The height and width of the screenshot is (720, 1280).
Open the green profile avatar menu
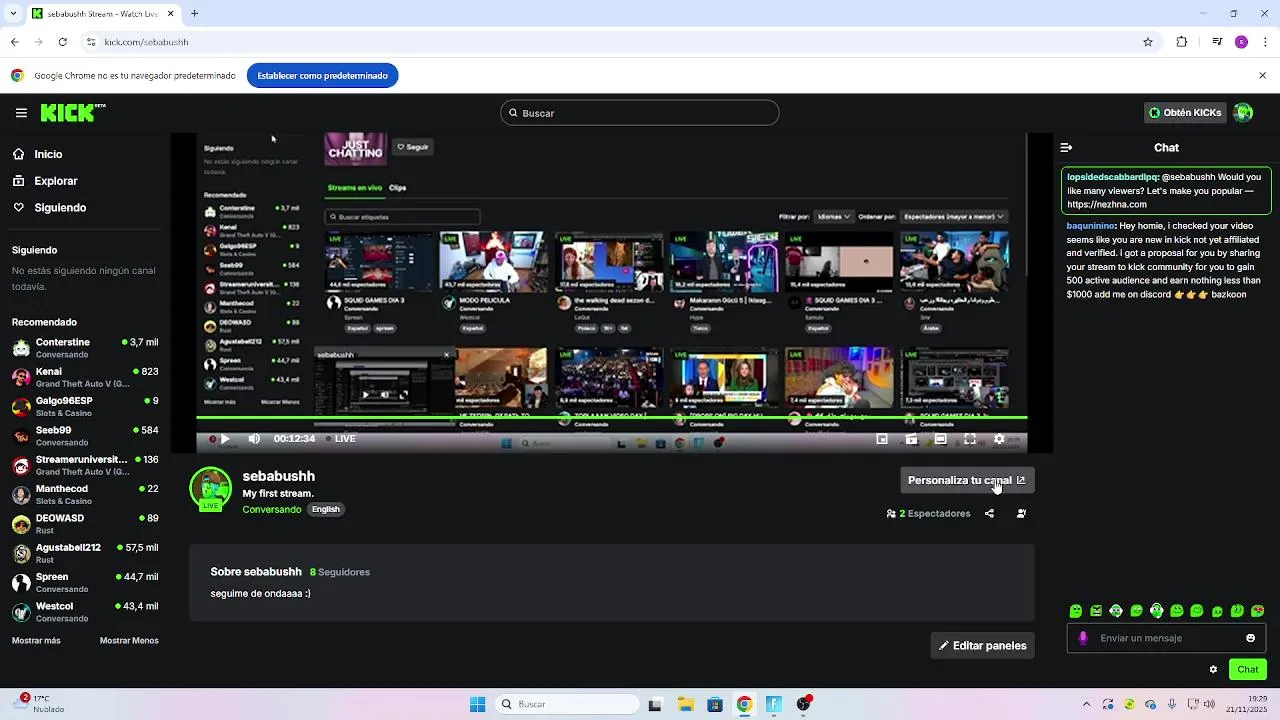click(x=1243, y=113)
